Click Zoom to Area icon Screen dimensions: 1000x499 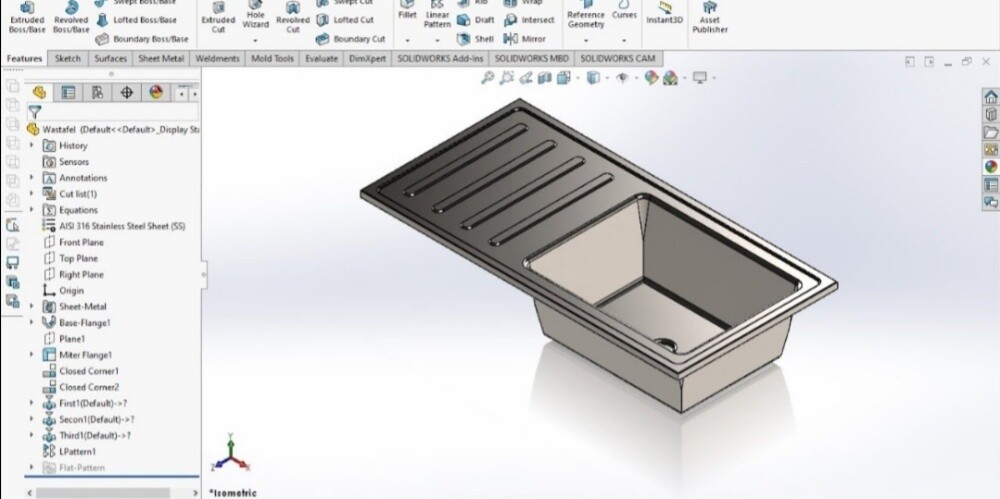pyautogui.click(x=506, y=78)
